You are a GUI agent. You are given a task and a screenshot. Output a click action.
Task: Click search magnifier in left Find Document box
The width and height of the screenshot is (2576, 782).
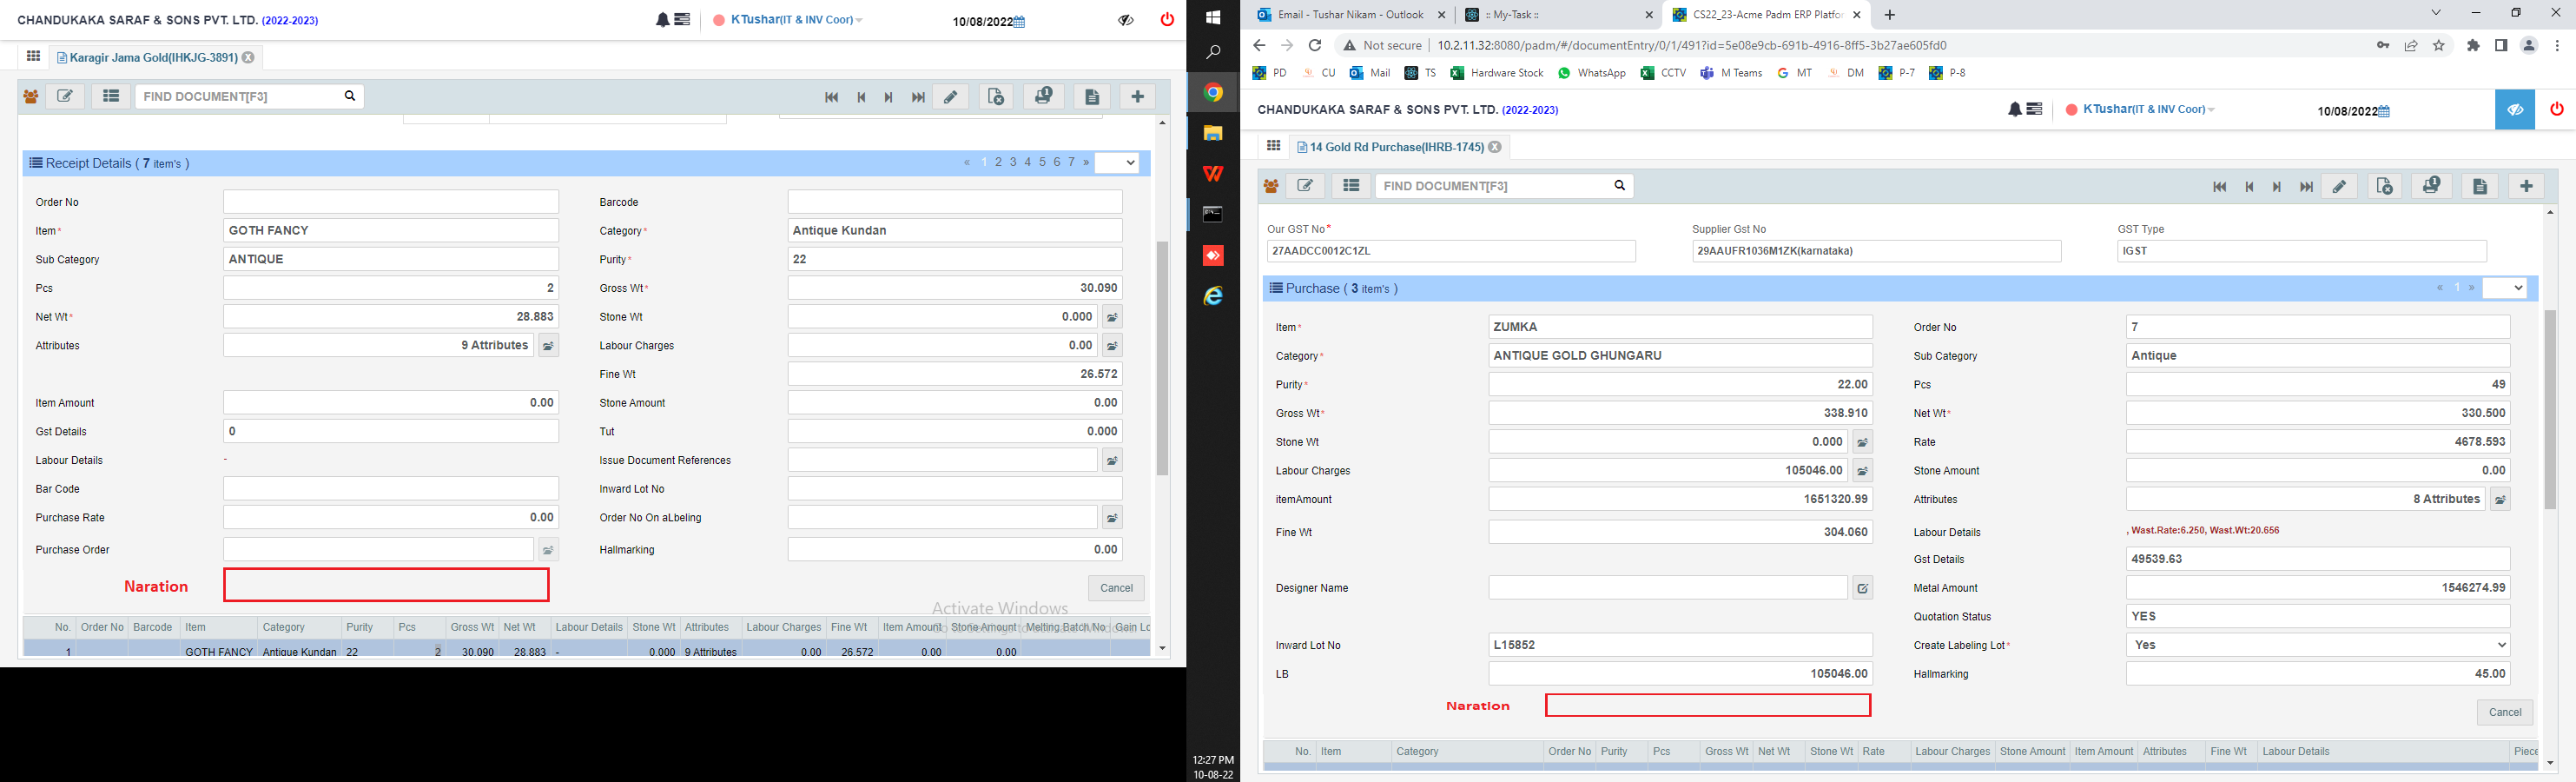click(x=350, y=96)
